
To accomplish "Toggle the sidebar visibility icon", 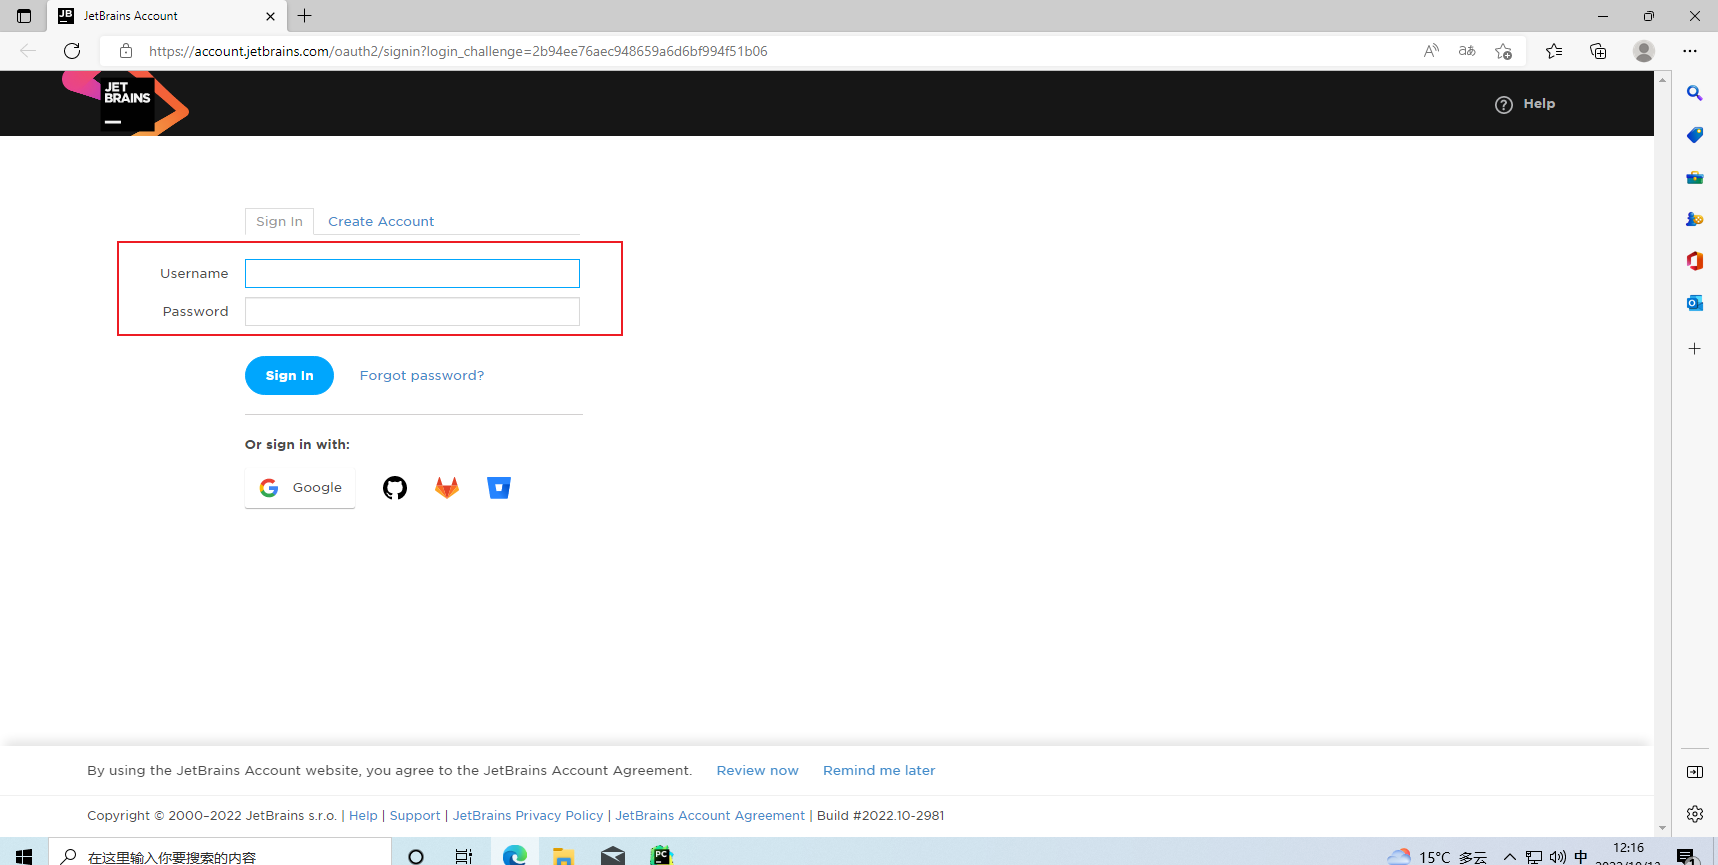I will coord(1694,772).
